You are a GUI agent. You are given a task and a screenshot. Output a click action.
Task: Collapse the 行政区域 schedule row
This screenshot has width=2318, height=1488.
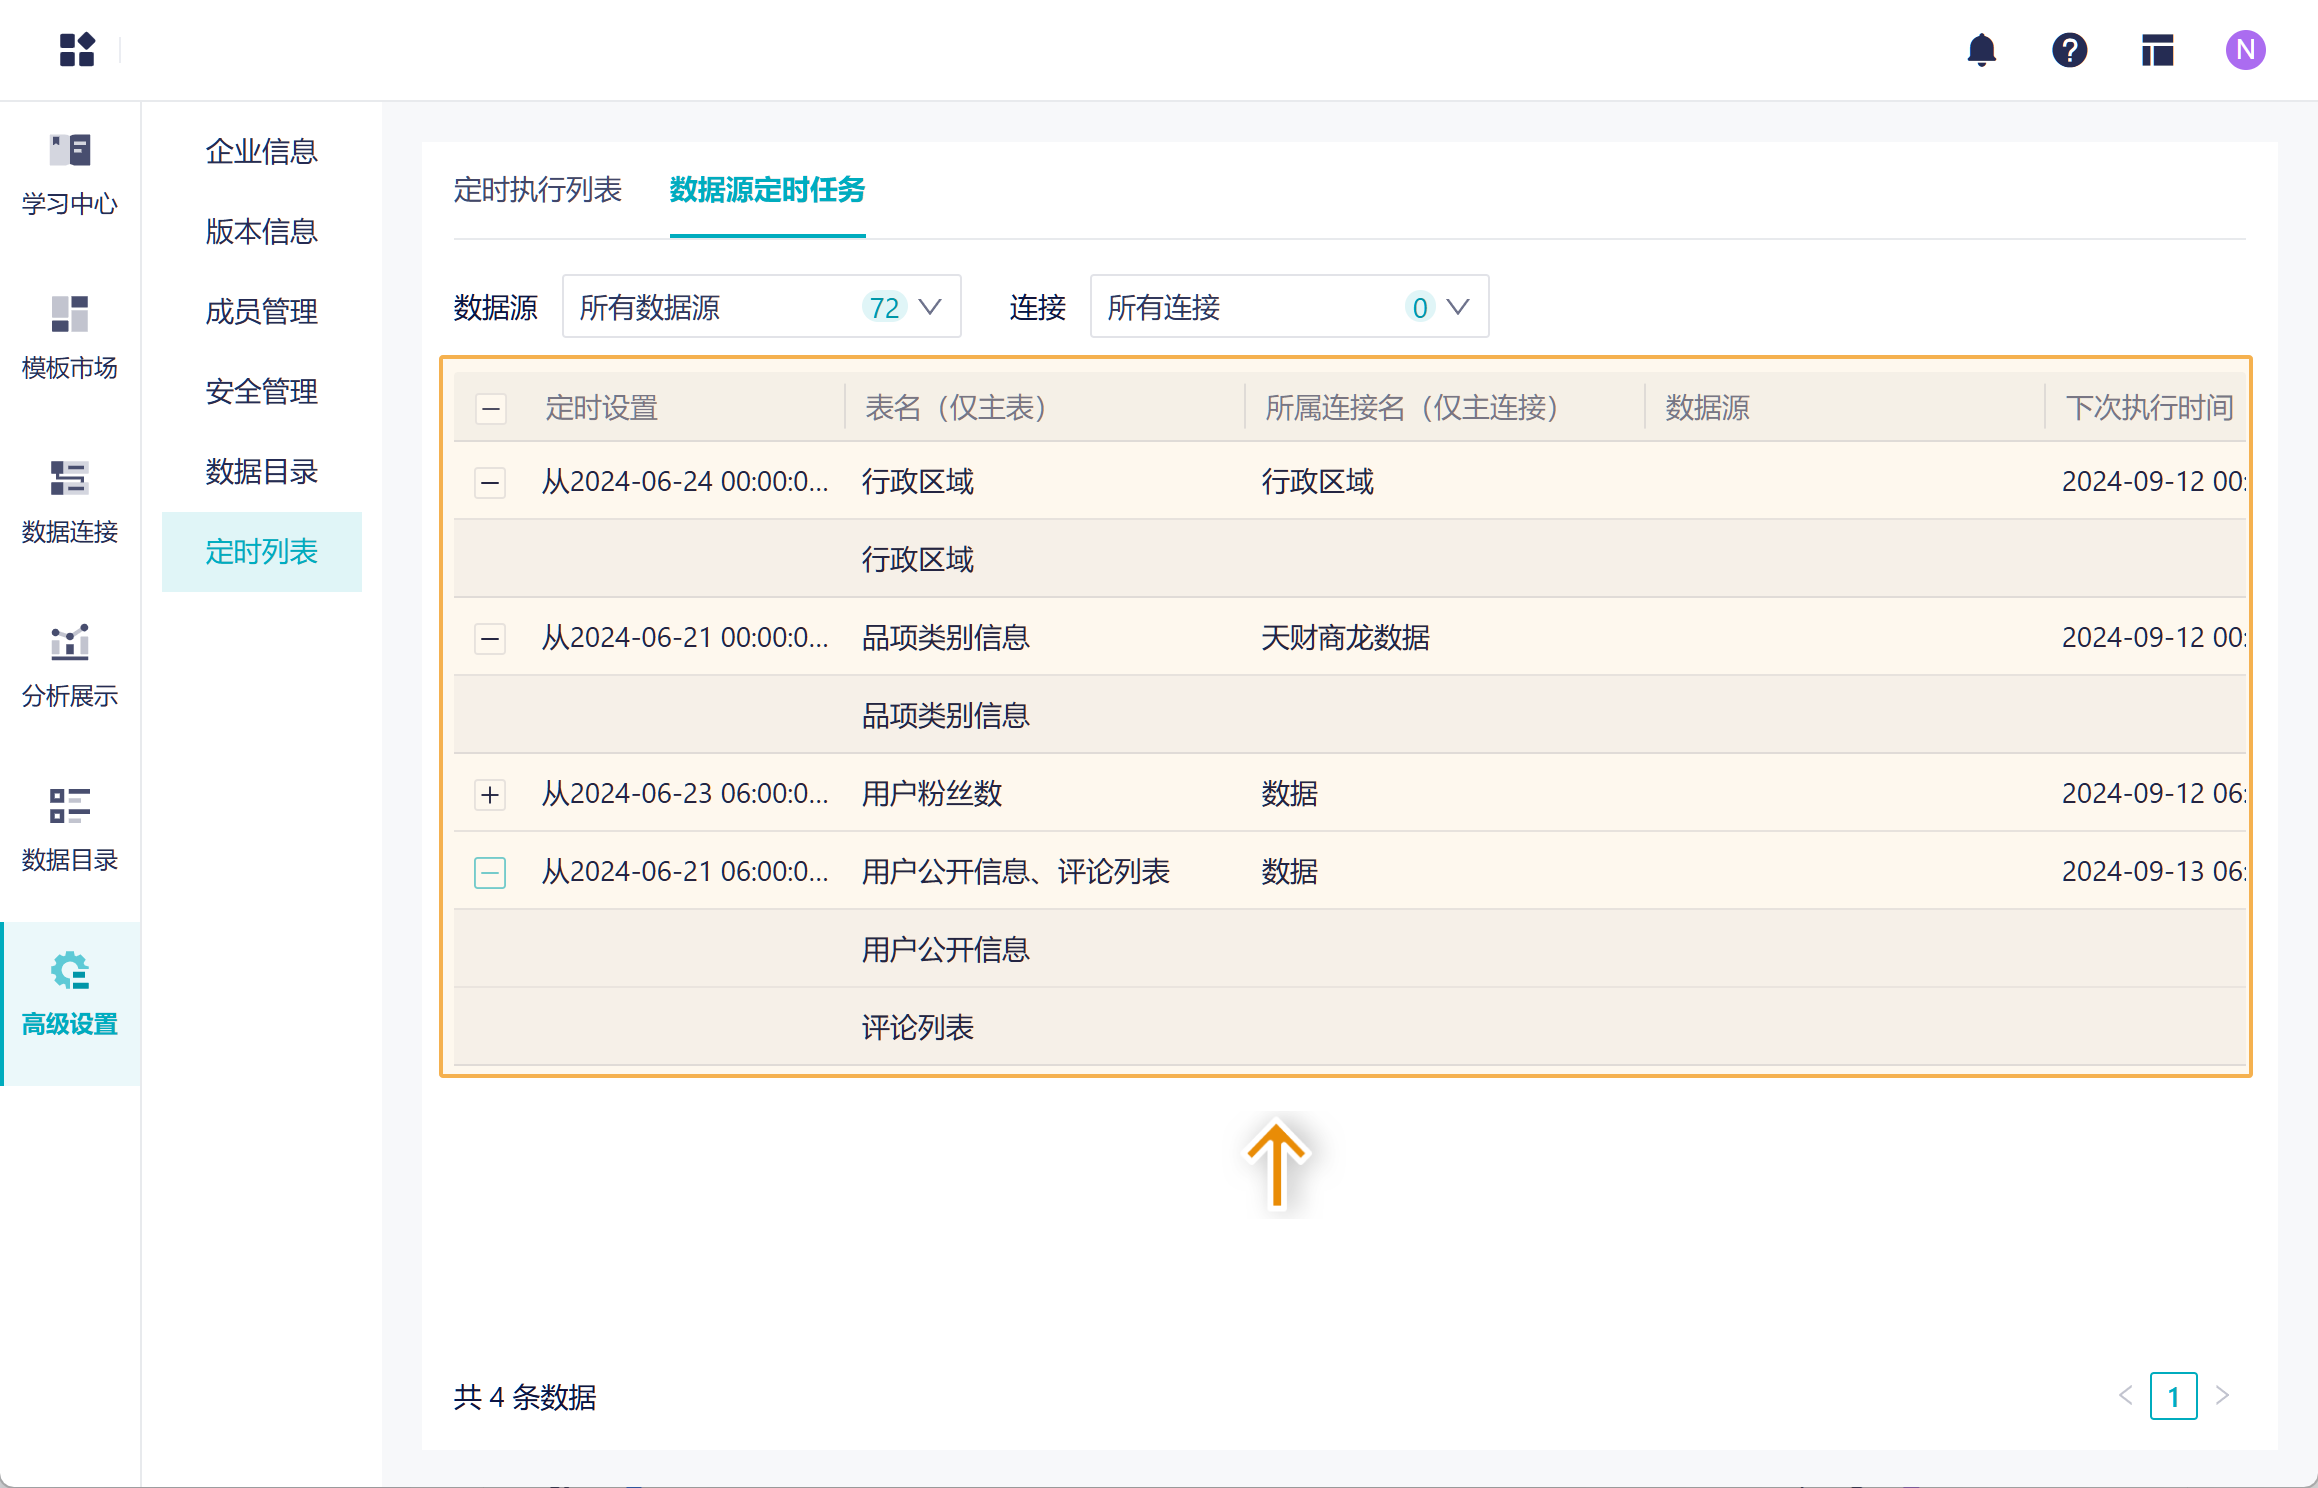(x=490, y=483)
